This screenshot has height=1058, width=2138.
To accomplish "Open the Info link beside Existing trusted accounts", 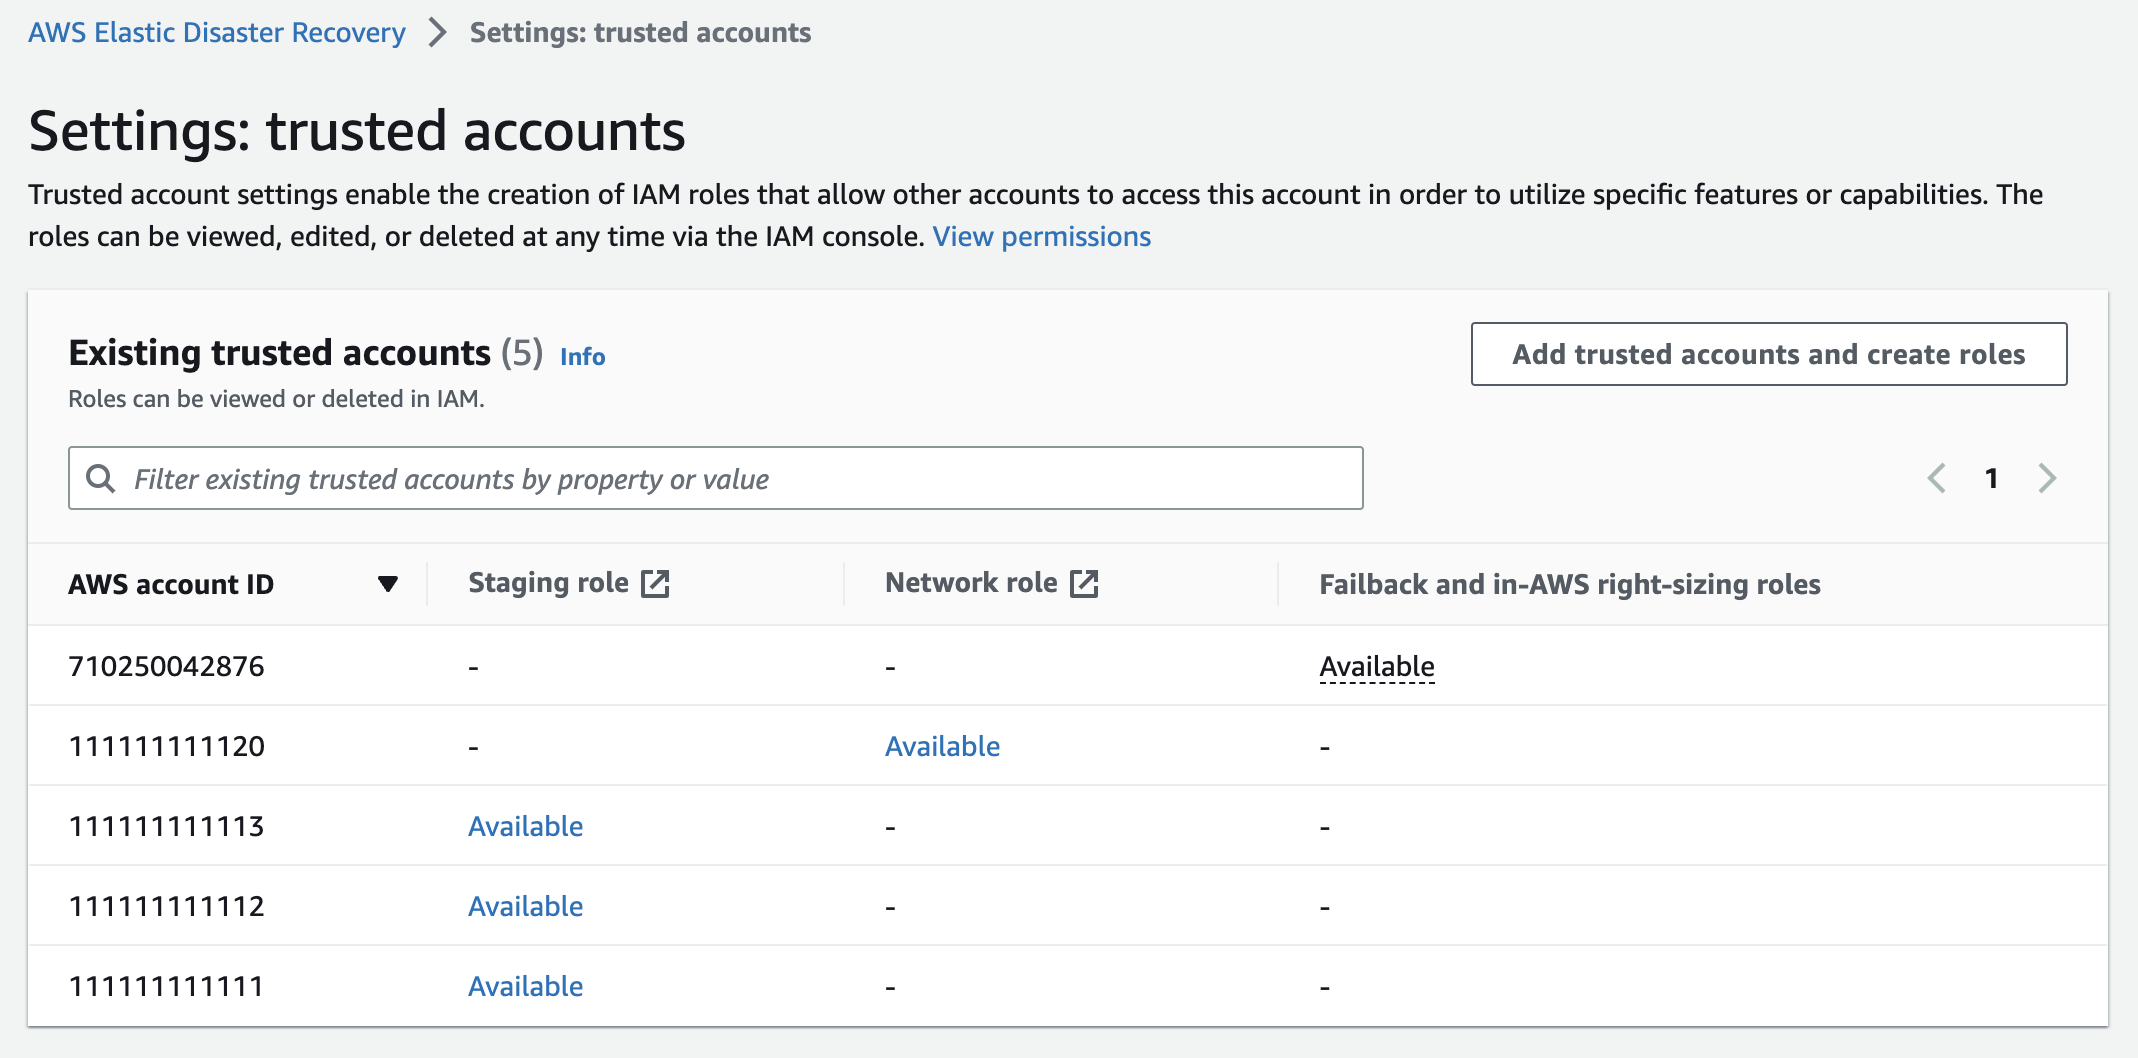I will point(582,356).
